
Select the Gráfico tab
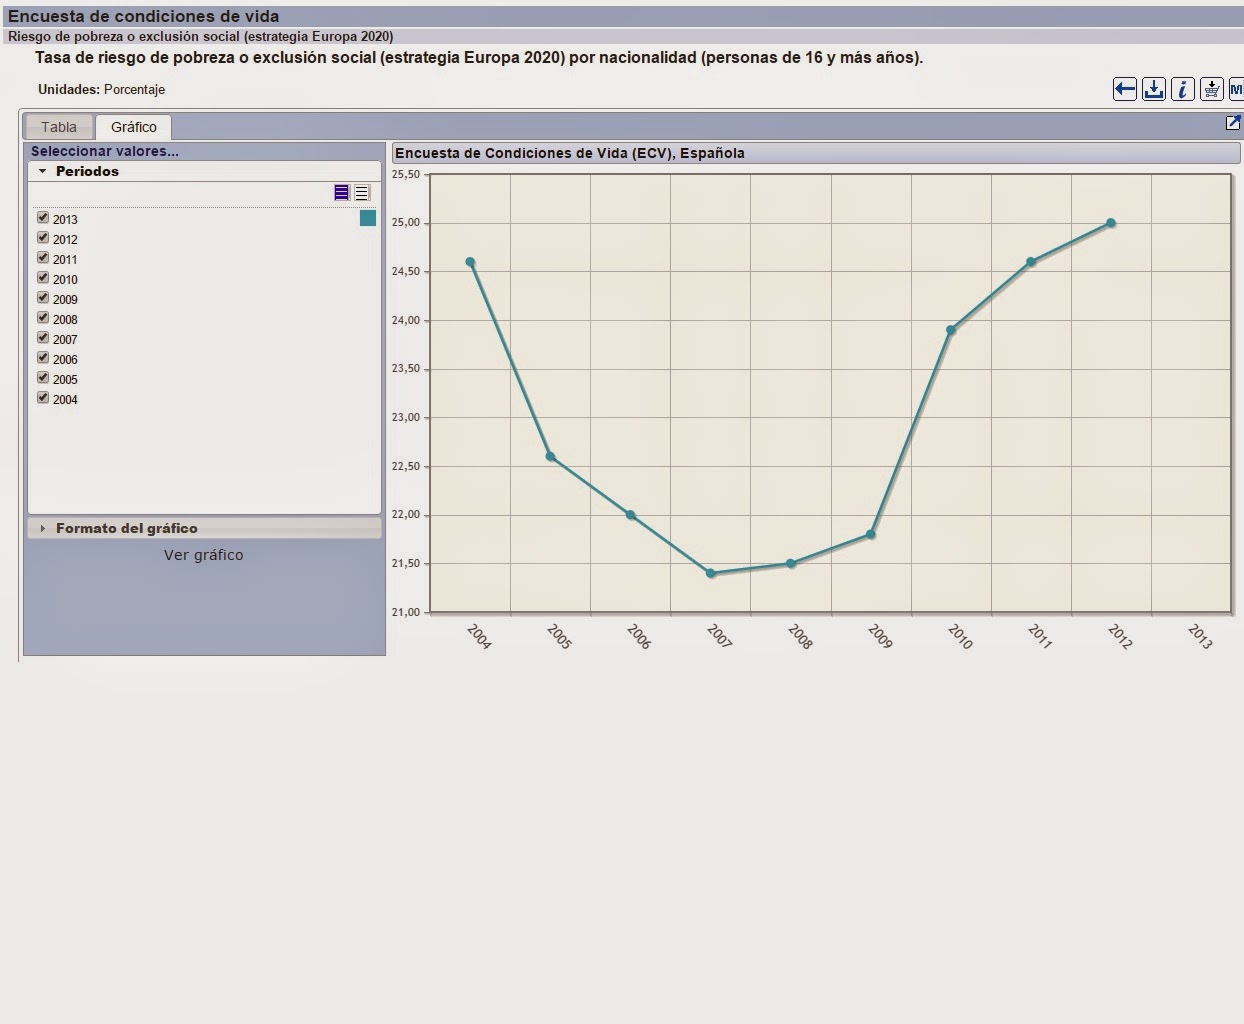coord(134,127)
